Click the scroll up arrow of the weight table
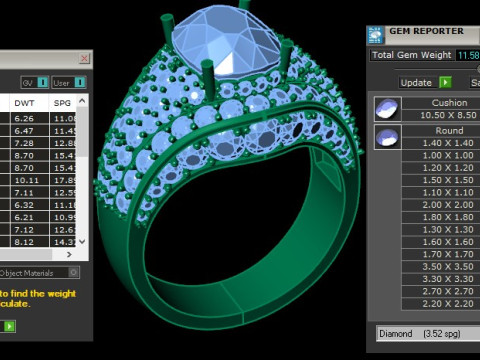The image size is (480, 360). click(x=82, y=101)
